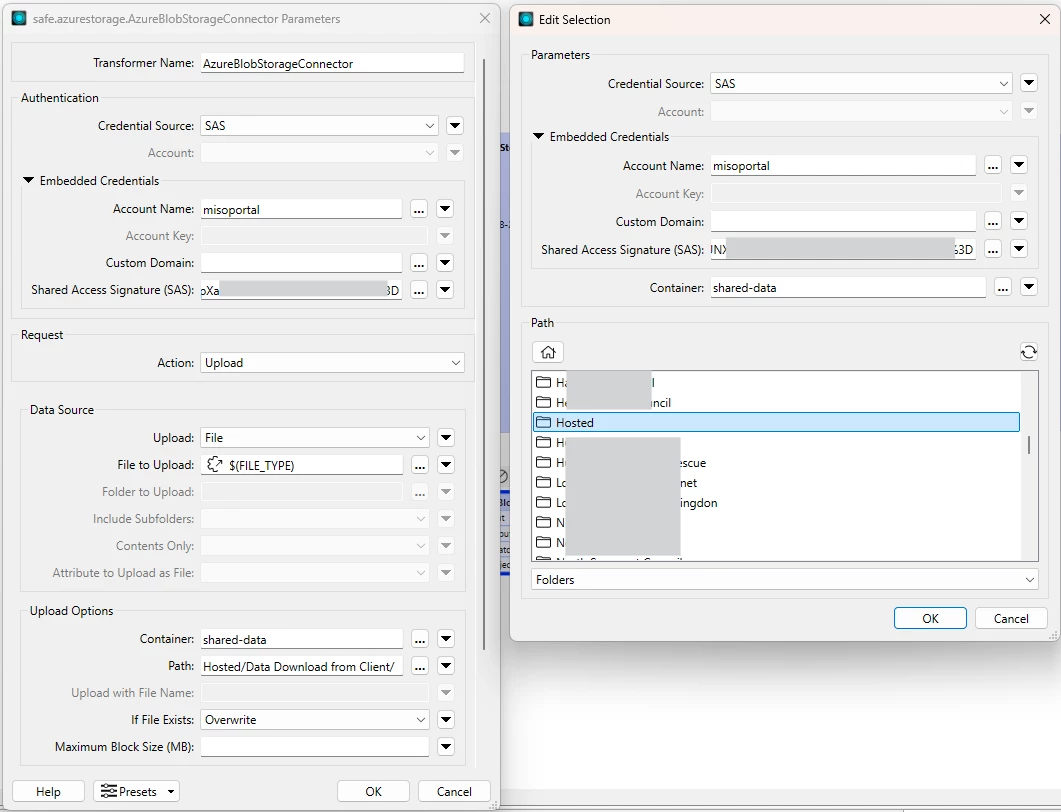Click Cancel in Parameters dialog

[454, 791]
